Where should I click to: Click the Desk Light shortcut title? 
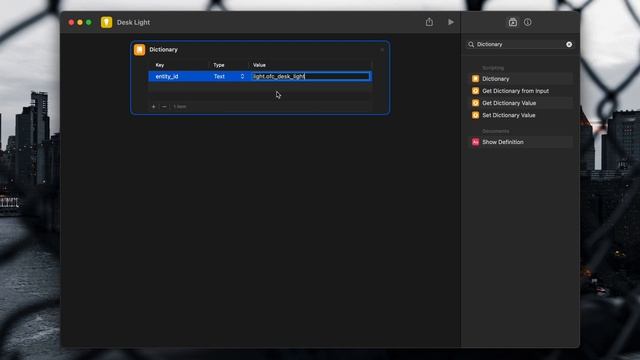pos(133,22)
